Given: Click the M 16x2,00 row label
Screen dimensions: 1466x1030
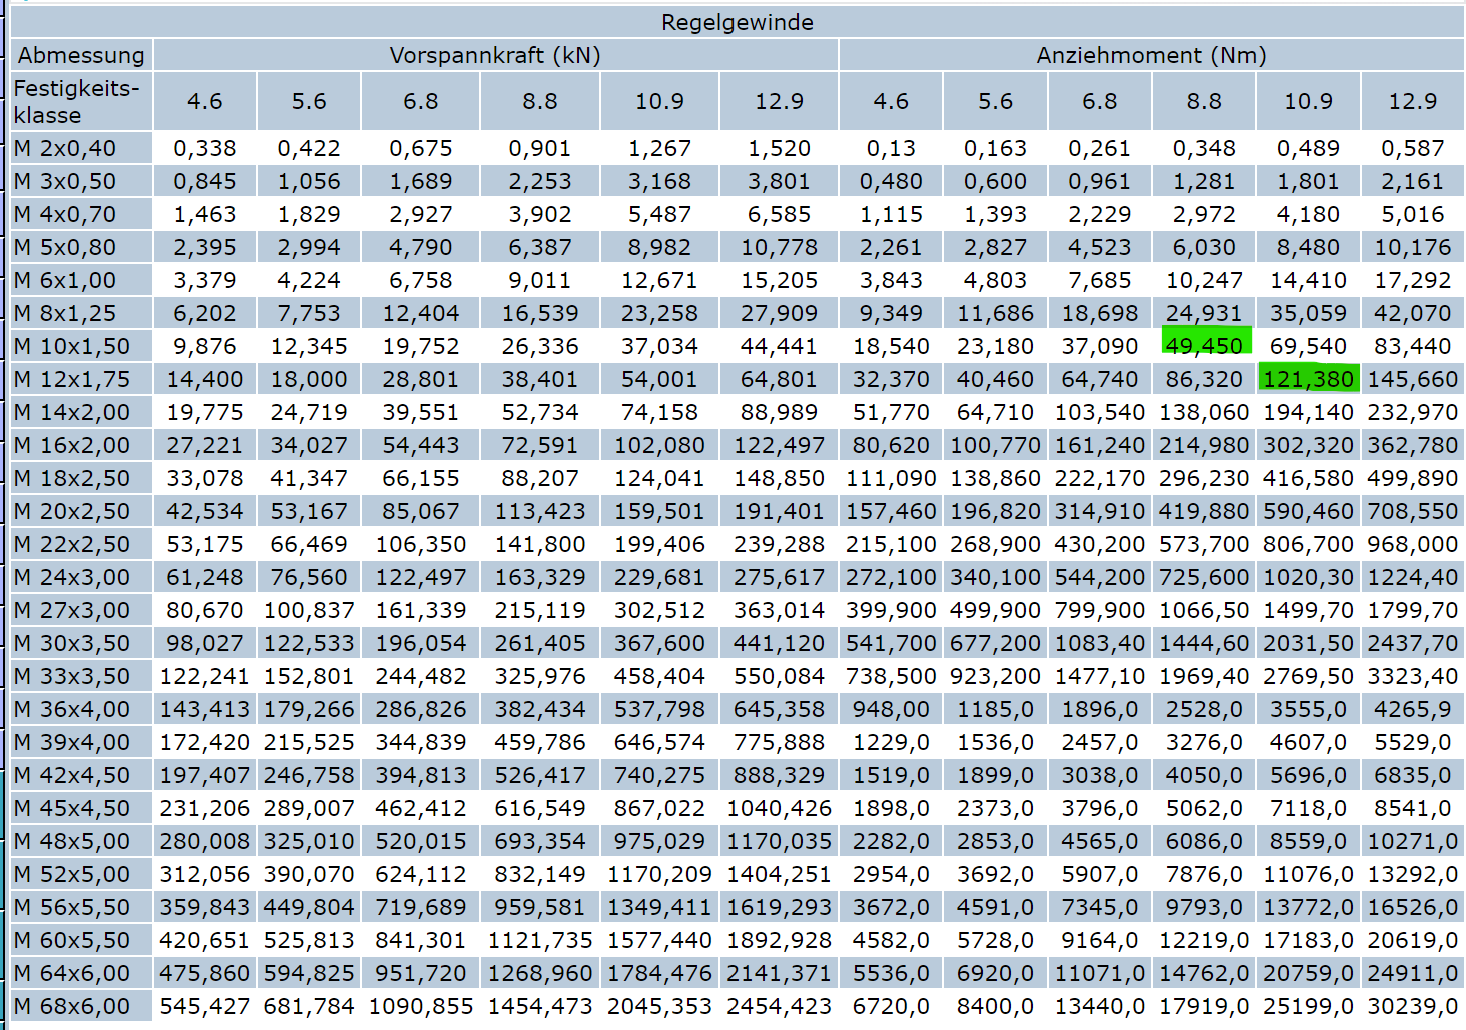Looking at the screenshot, I should tap(81, 445).
